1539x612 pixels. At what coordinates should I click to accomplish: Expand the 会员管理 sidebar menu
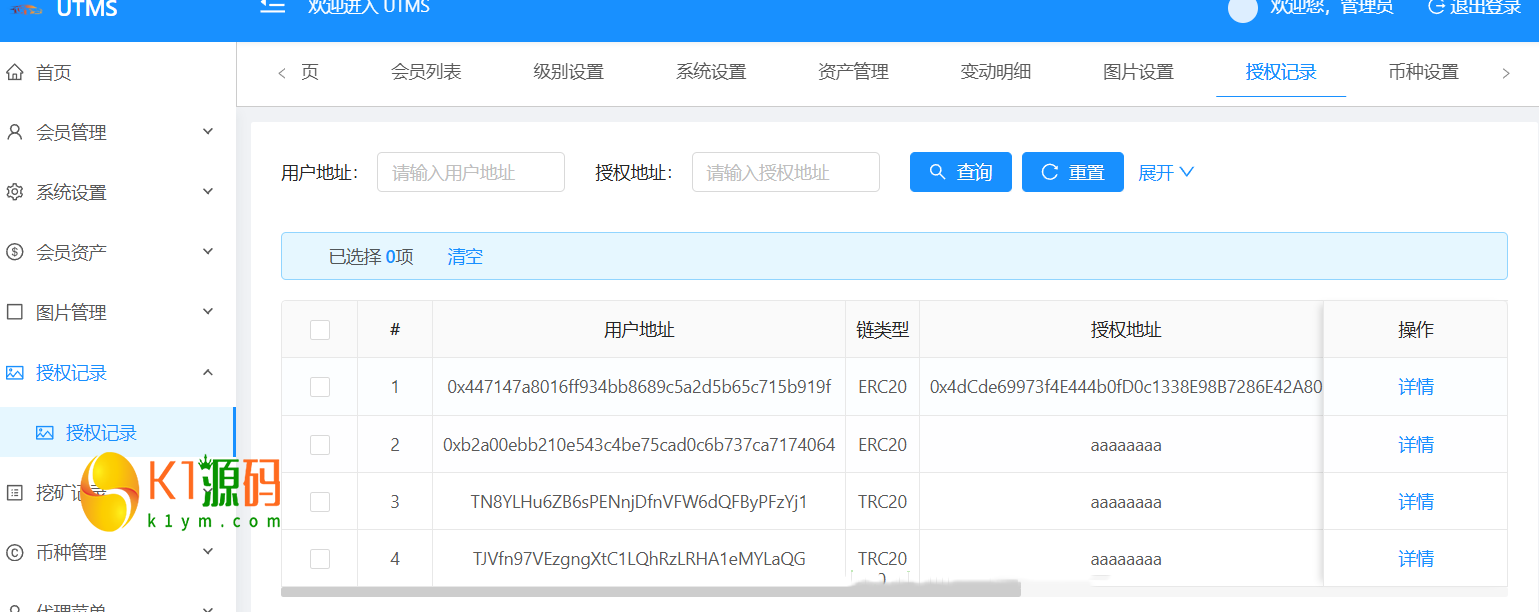208,132
